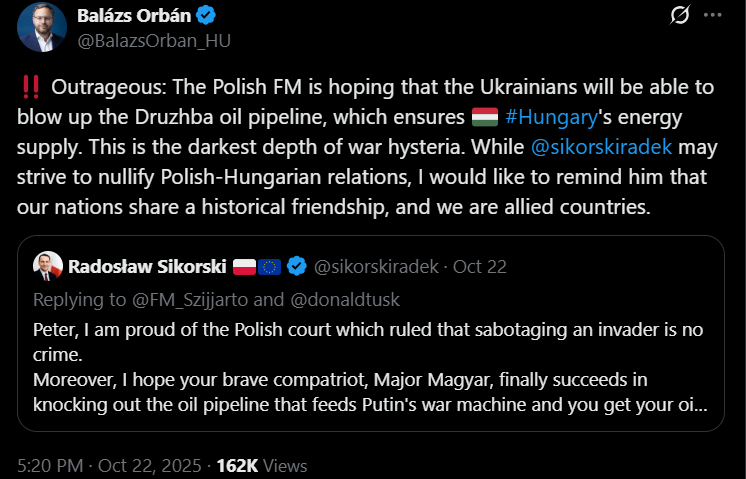746x479 pixels.
Task: Open Radosław Sikorski's avatar in quoted post
Action: pos(47,266)
